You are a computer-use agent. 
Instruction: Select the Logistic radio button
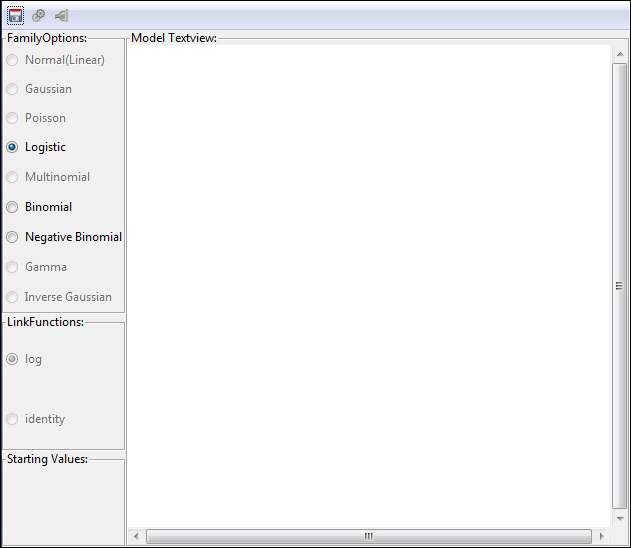point(36,147)
